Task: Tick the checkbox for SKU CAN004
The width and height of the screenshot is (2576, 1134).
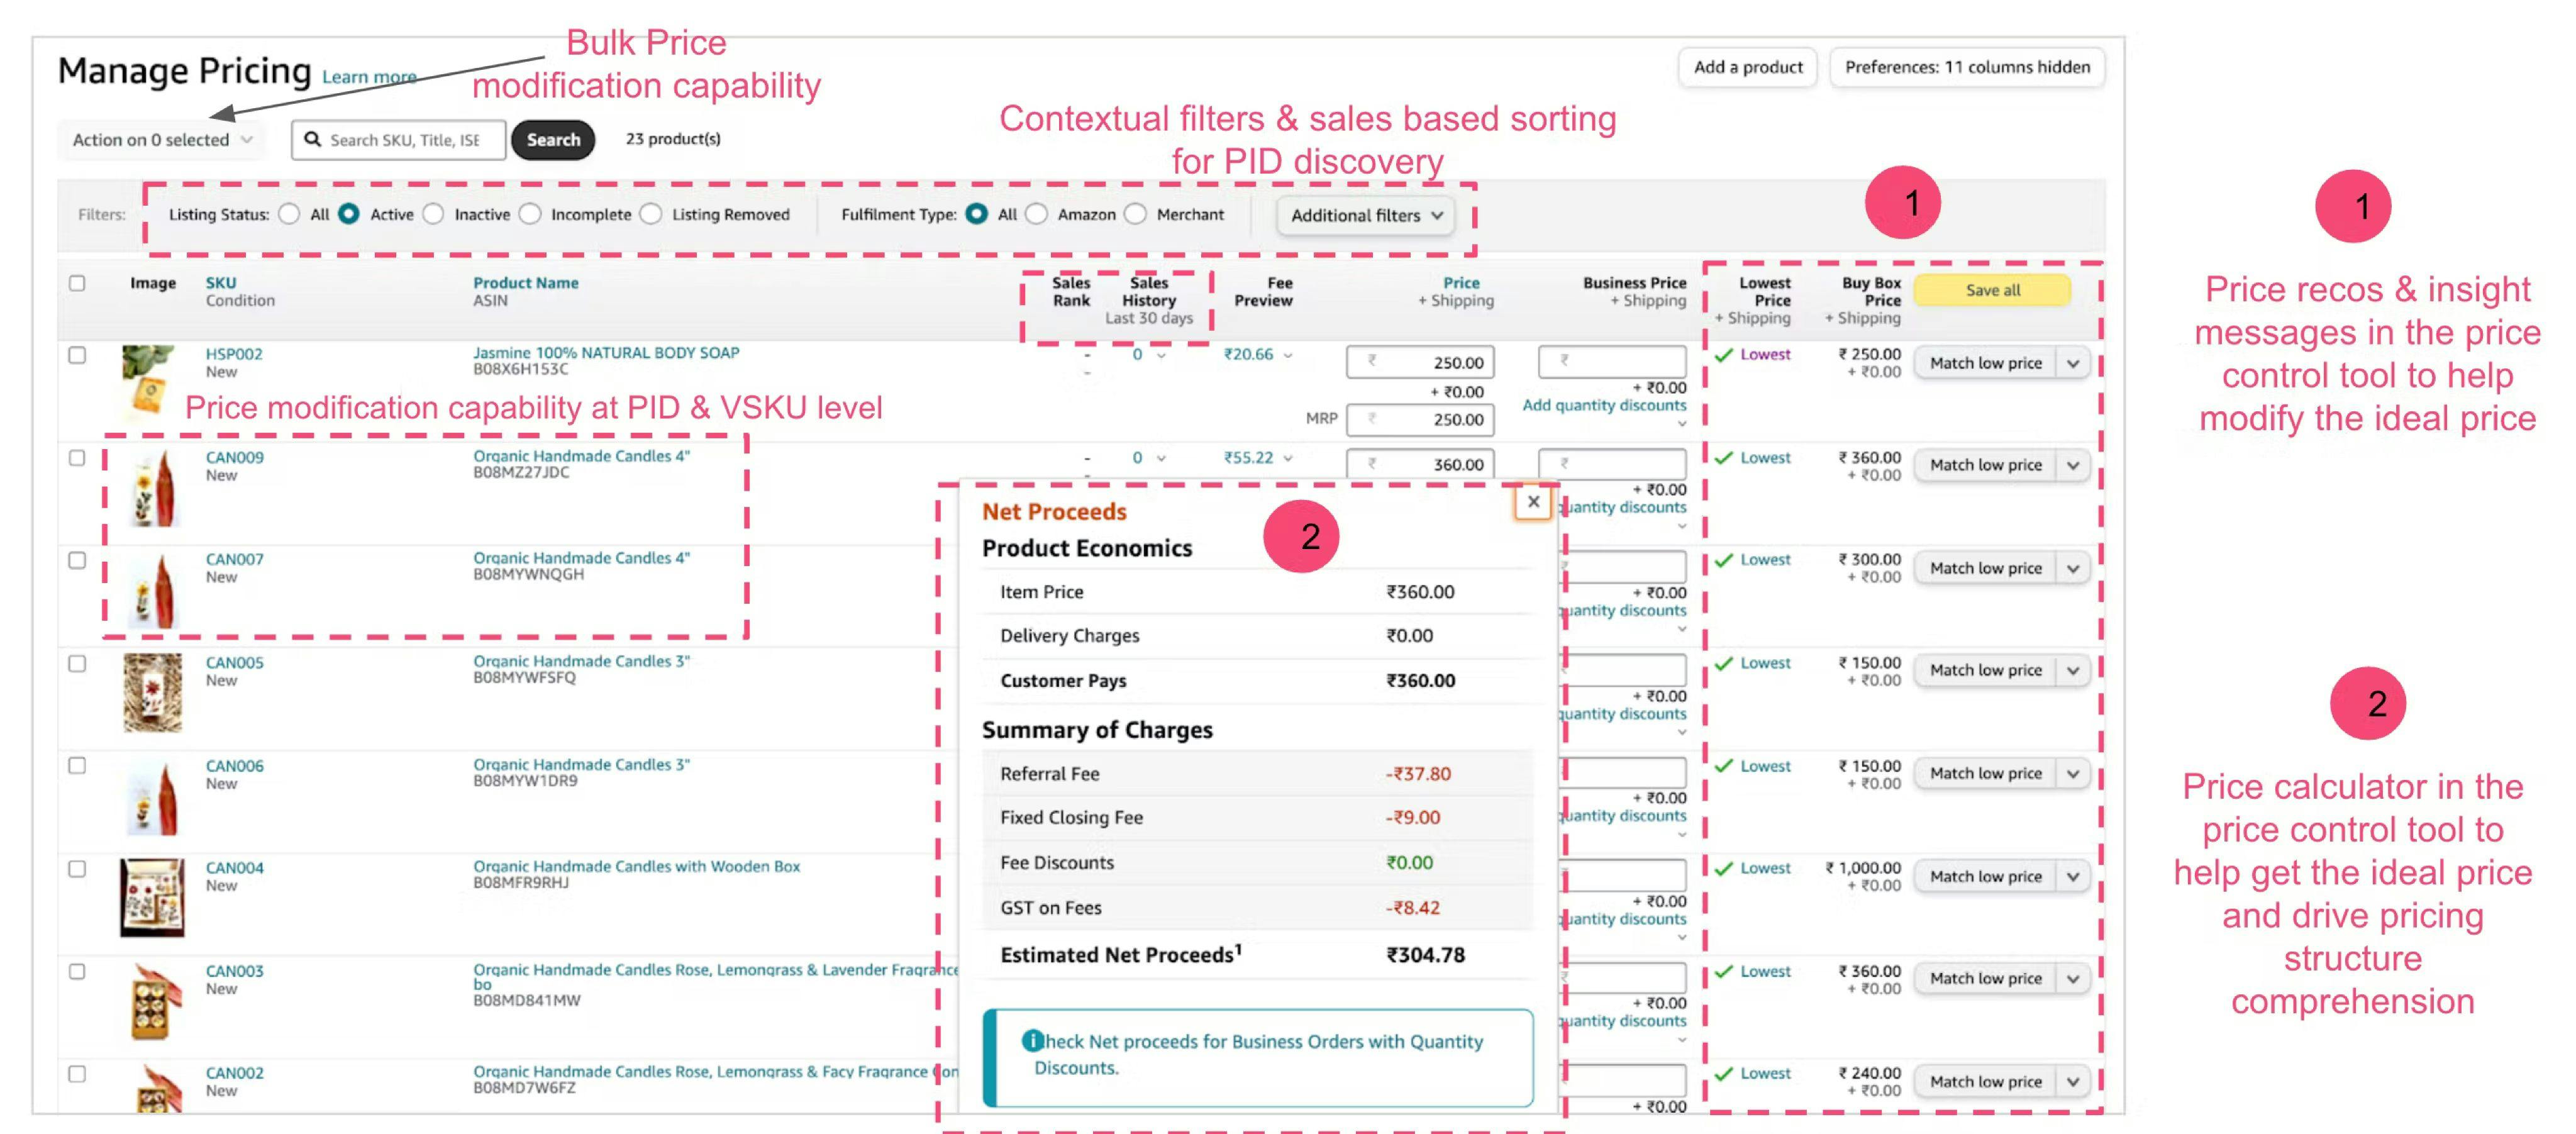Action: (77, 868)
